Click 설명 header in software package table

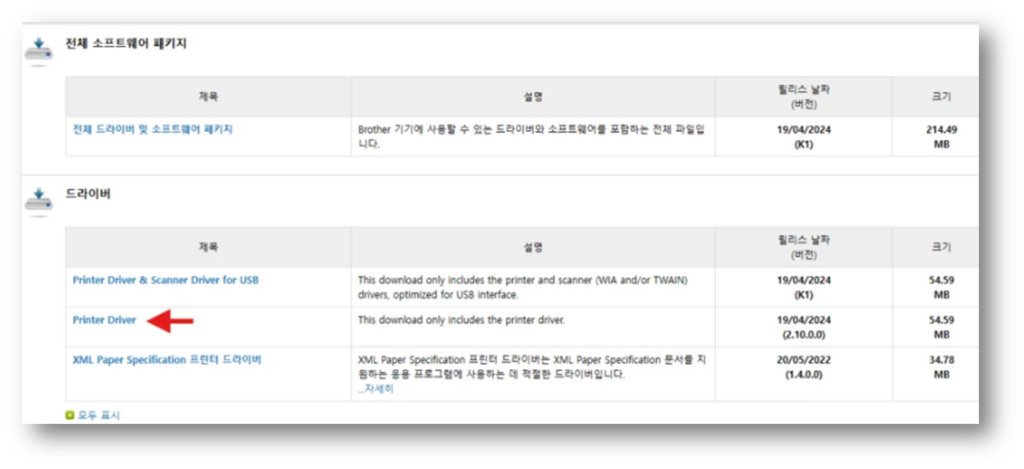533,97
